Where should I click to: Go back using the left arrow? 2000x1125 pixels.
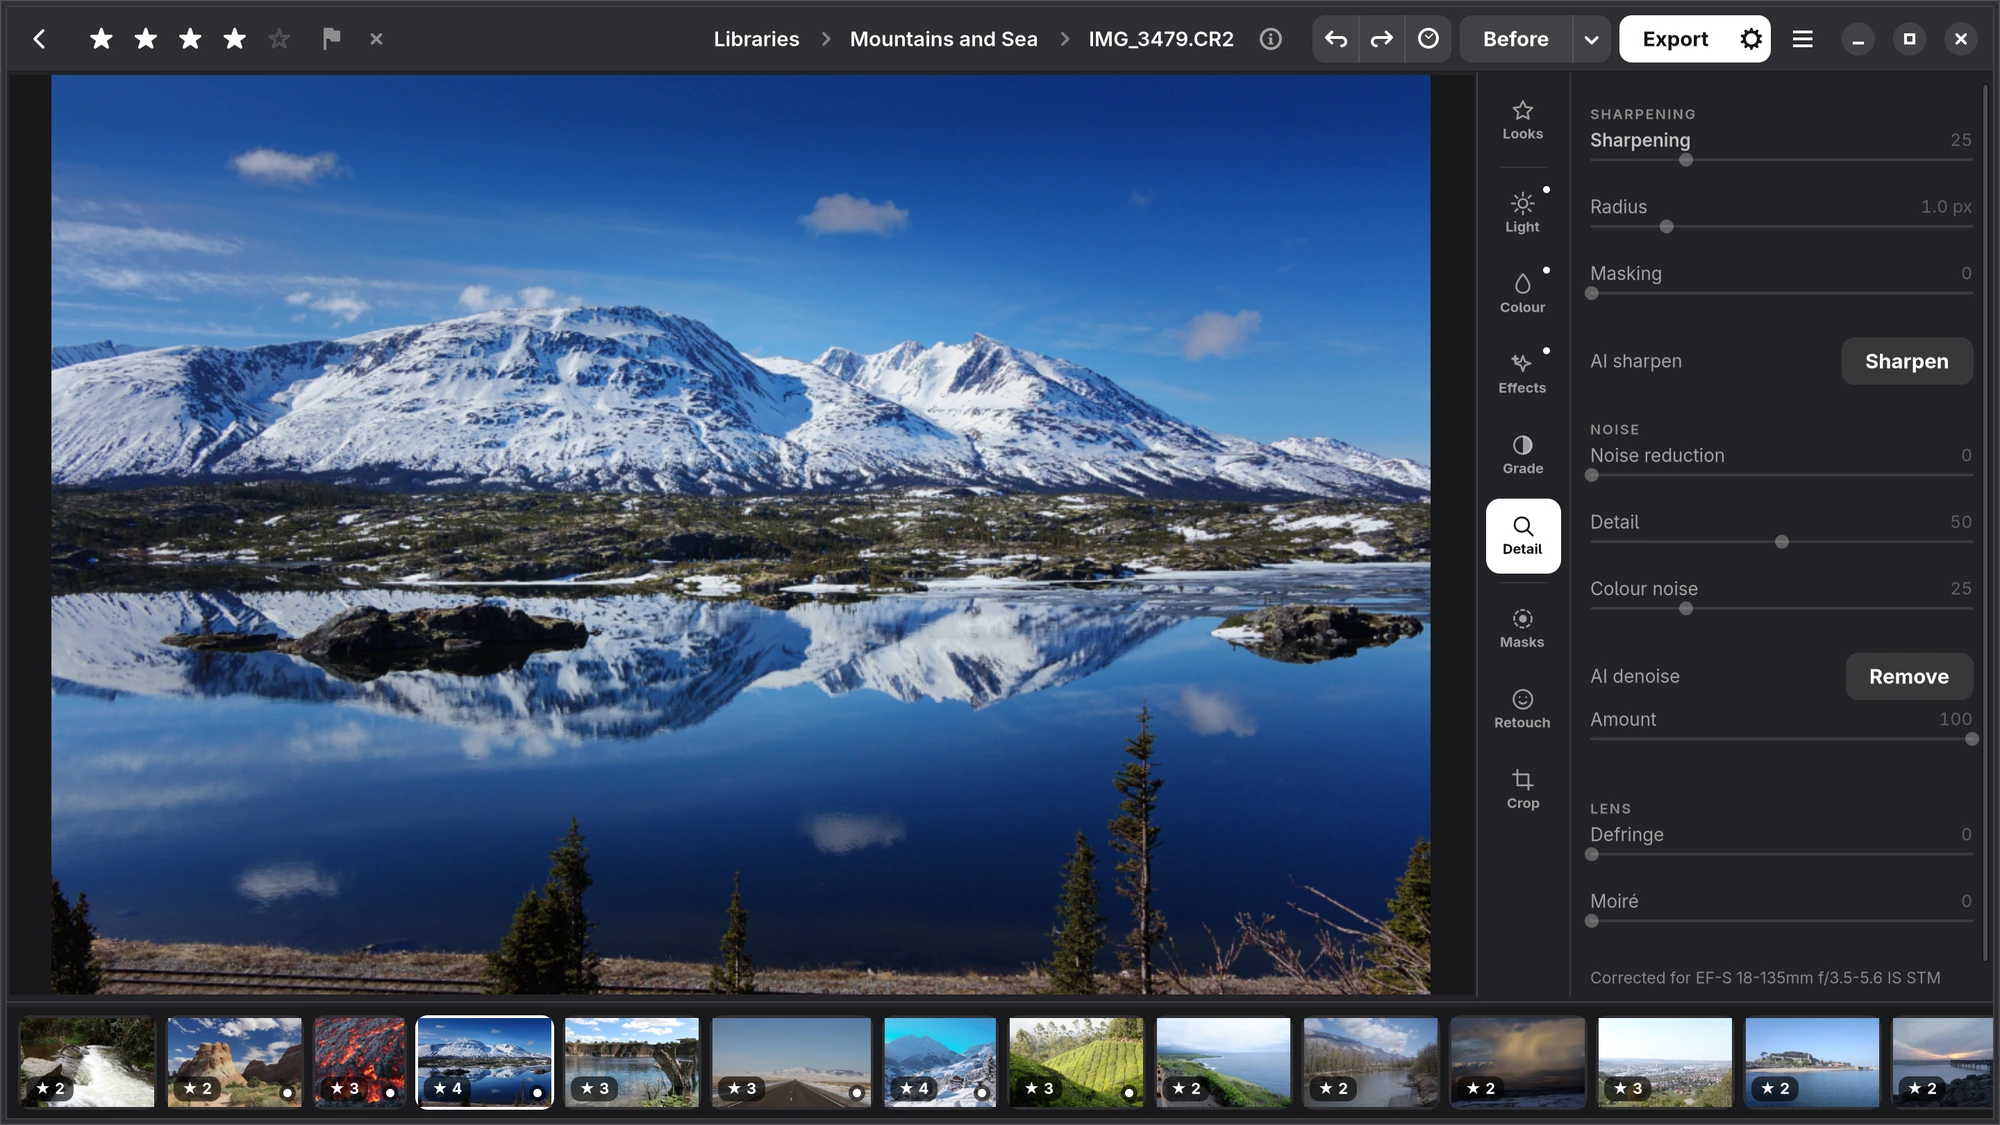[x=39, y=39]
